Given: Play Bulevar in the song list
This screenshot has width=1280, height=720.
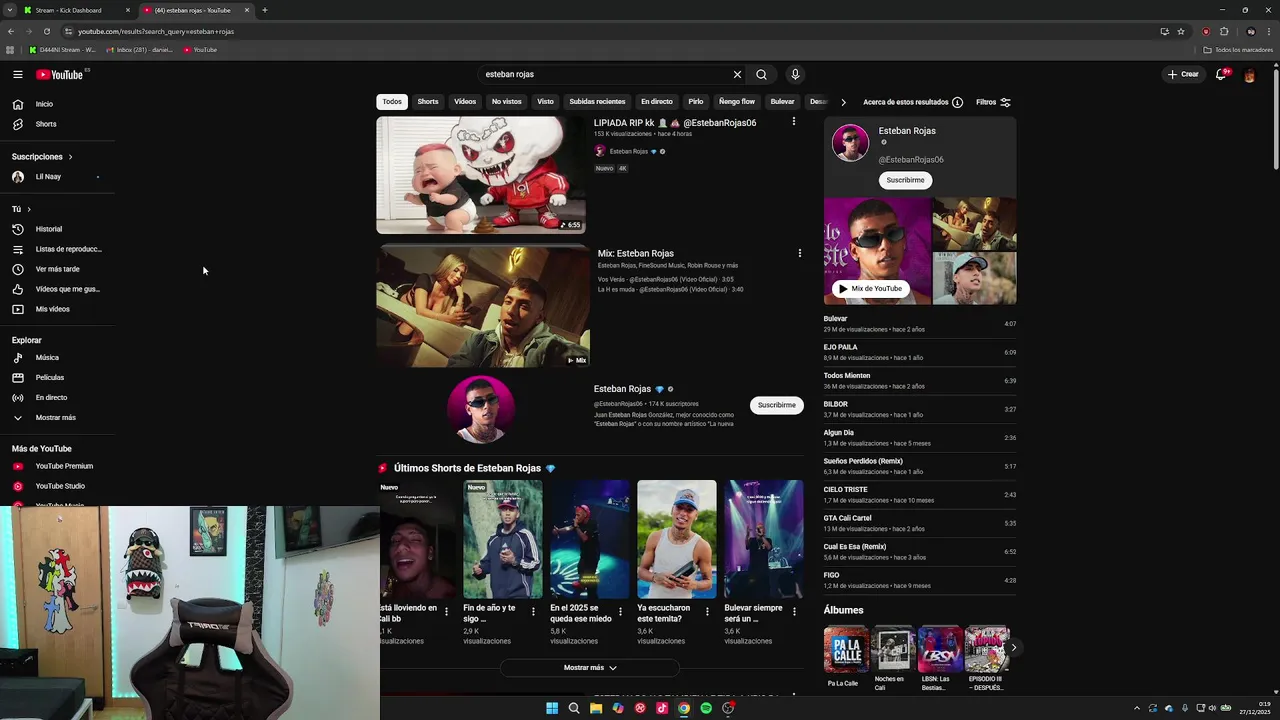Looking at the screenshot, I should tap(920, 324).
